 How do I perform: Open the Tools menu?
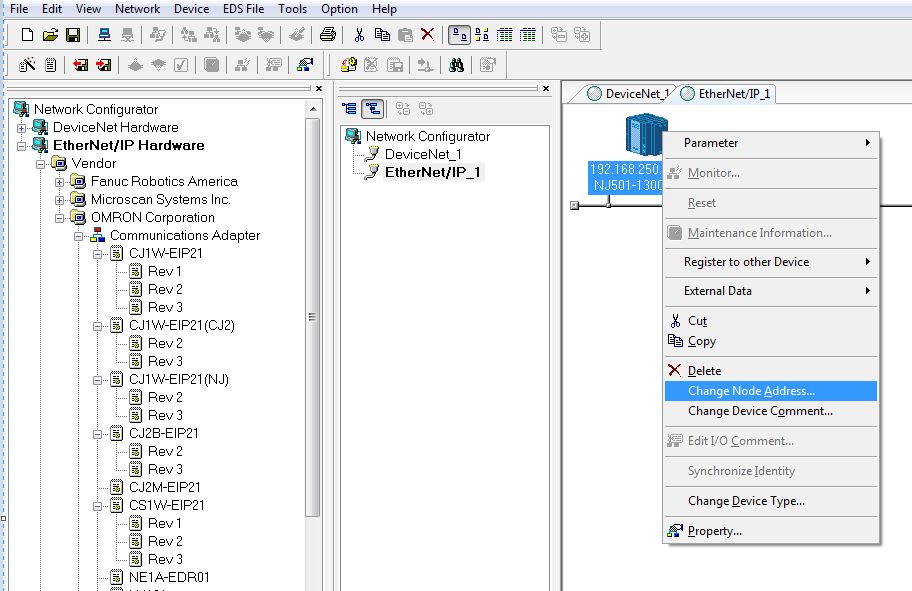tap(292, 9)
